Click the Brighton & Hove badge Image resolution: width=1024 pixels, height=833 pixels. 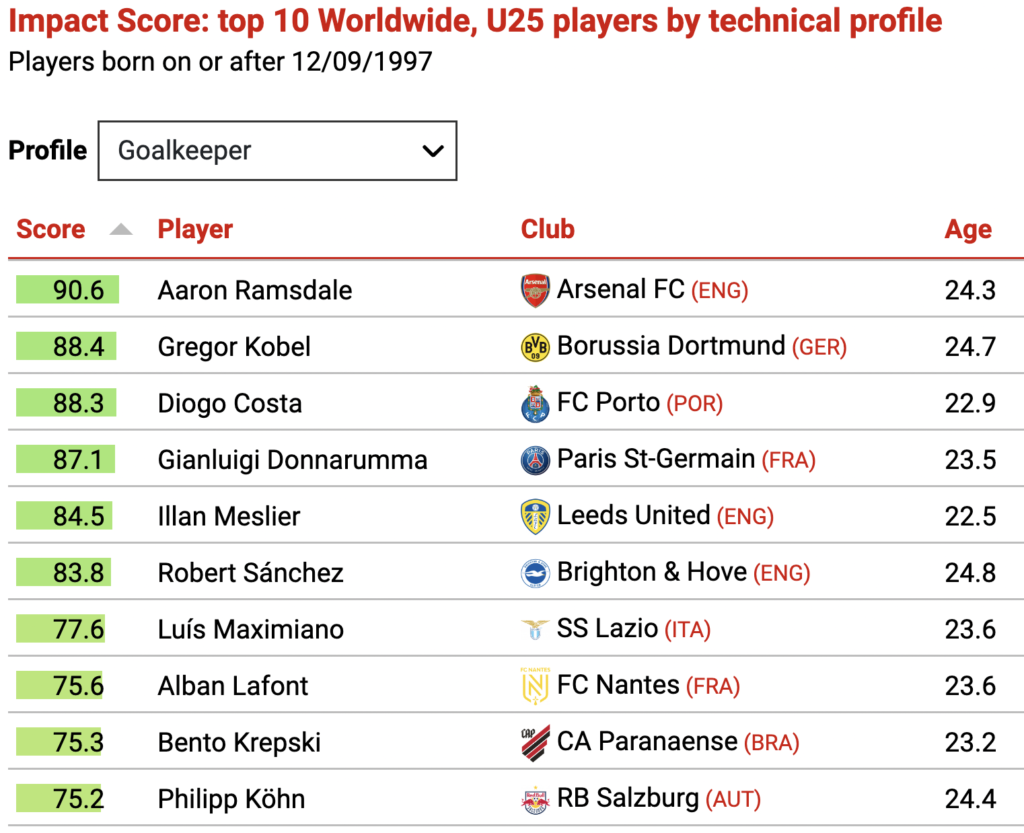[x=535, y=573]
